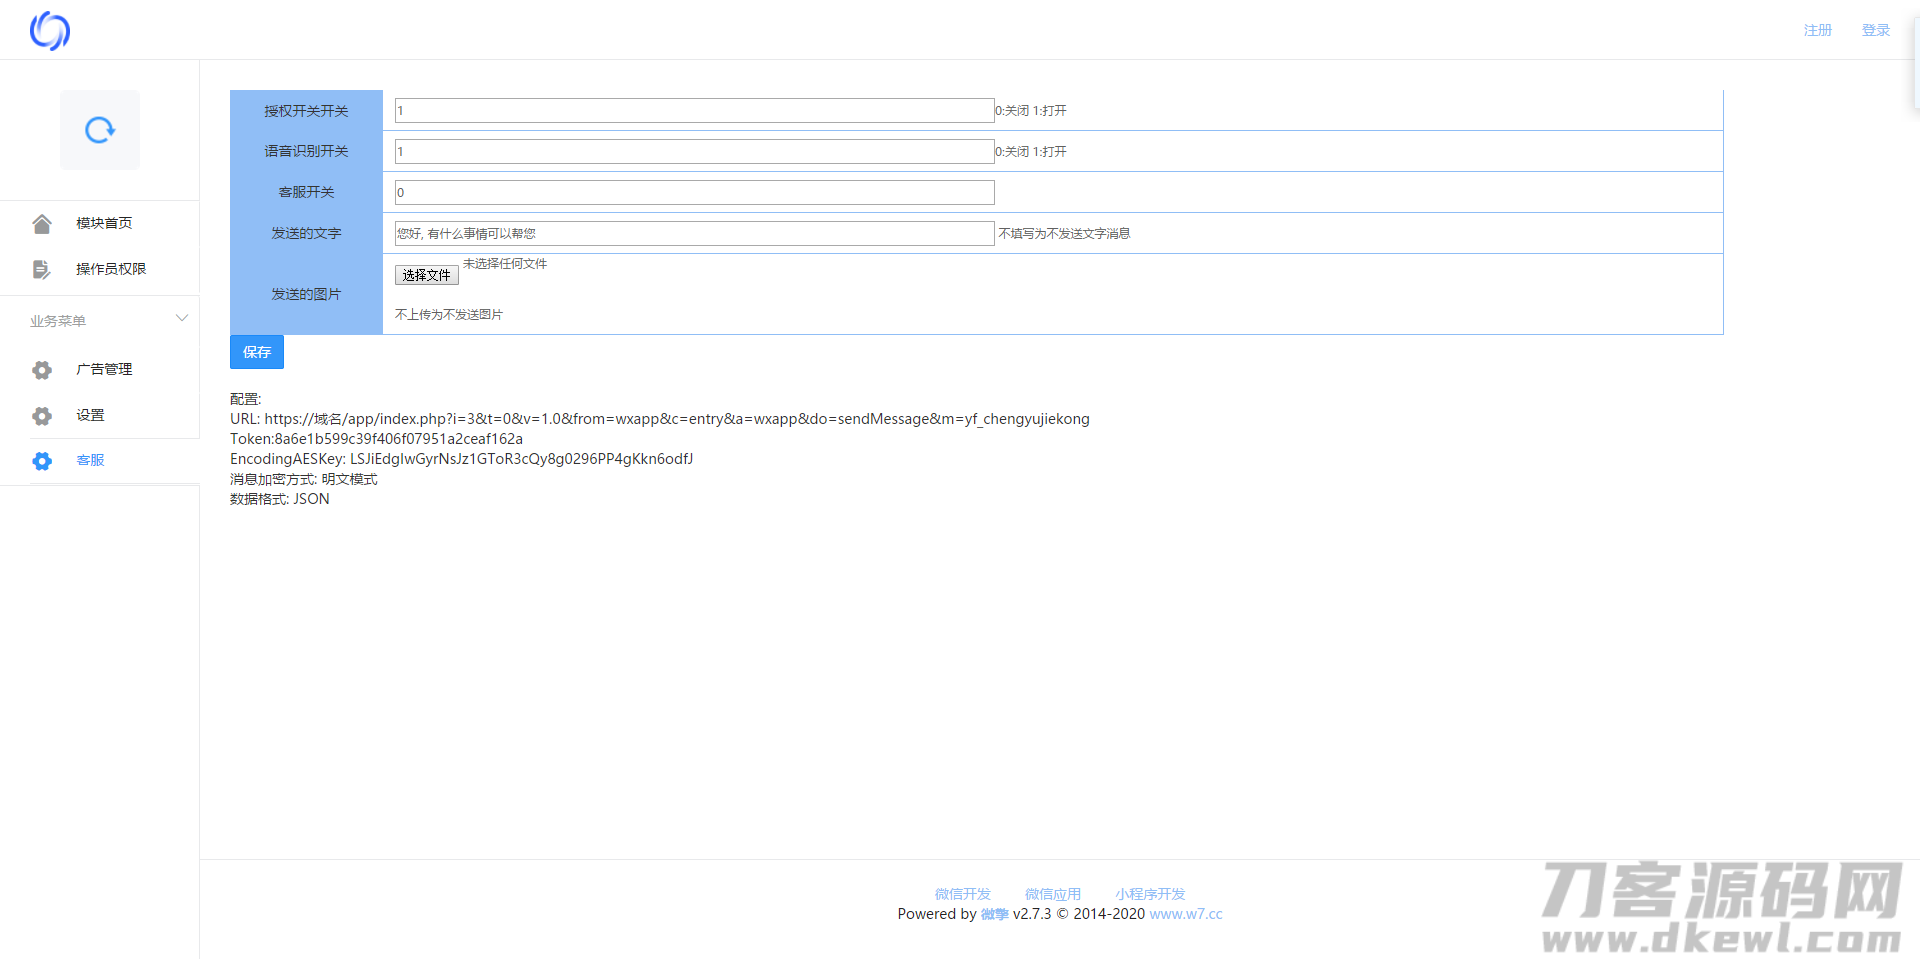Click the 发送的文字 text input

[x=694, y=234]
